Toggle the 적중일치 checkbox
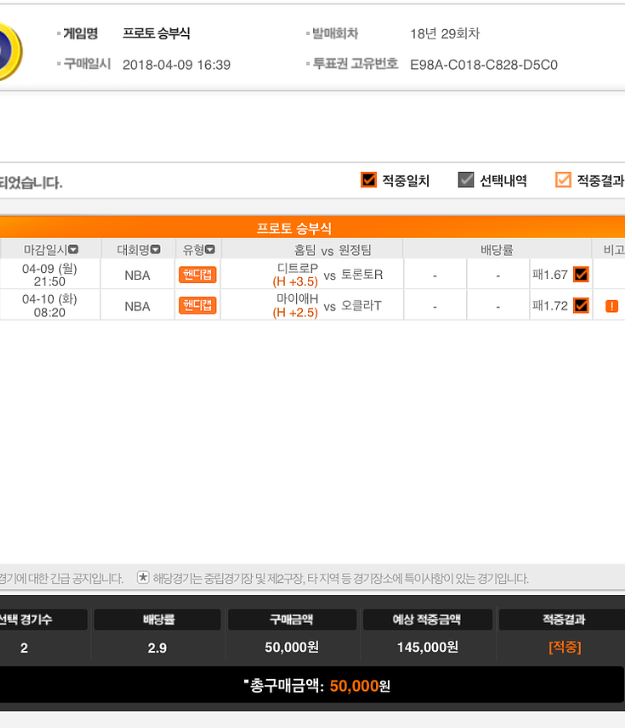 coord(369,180)
